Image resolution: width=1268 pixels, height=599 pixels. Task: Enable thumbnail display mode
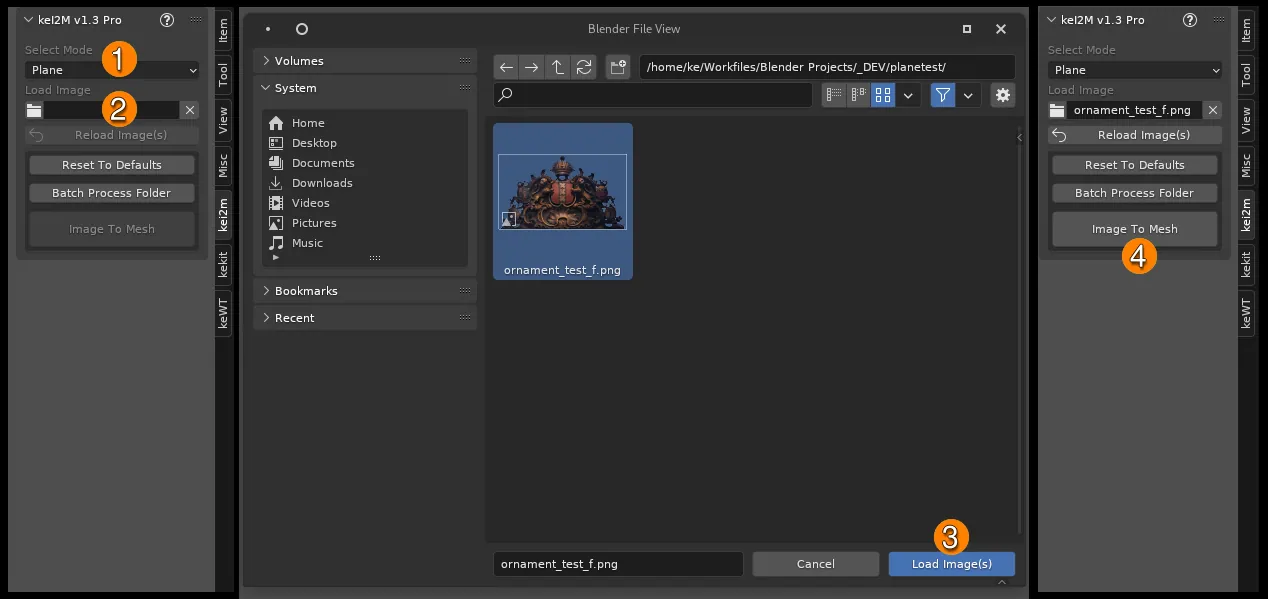coord(883,95)
